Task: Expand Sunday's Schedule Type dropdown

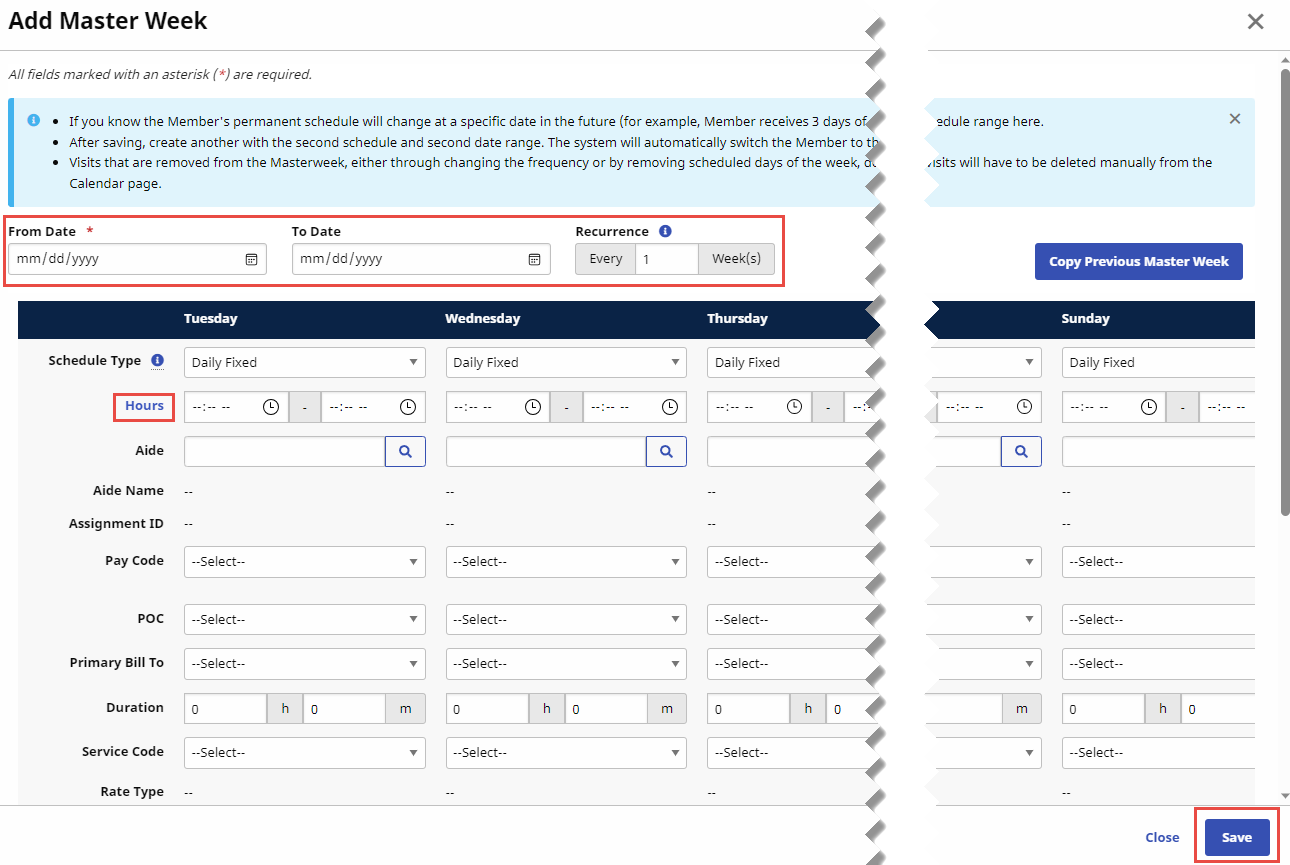Action: pos(1160,362)
